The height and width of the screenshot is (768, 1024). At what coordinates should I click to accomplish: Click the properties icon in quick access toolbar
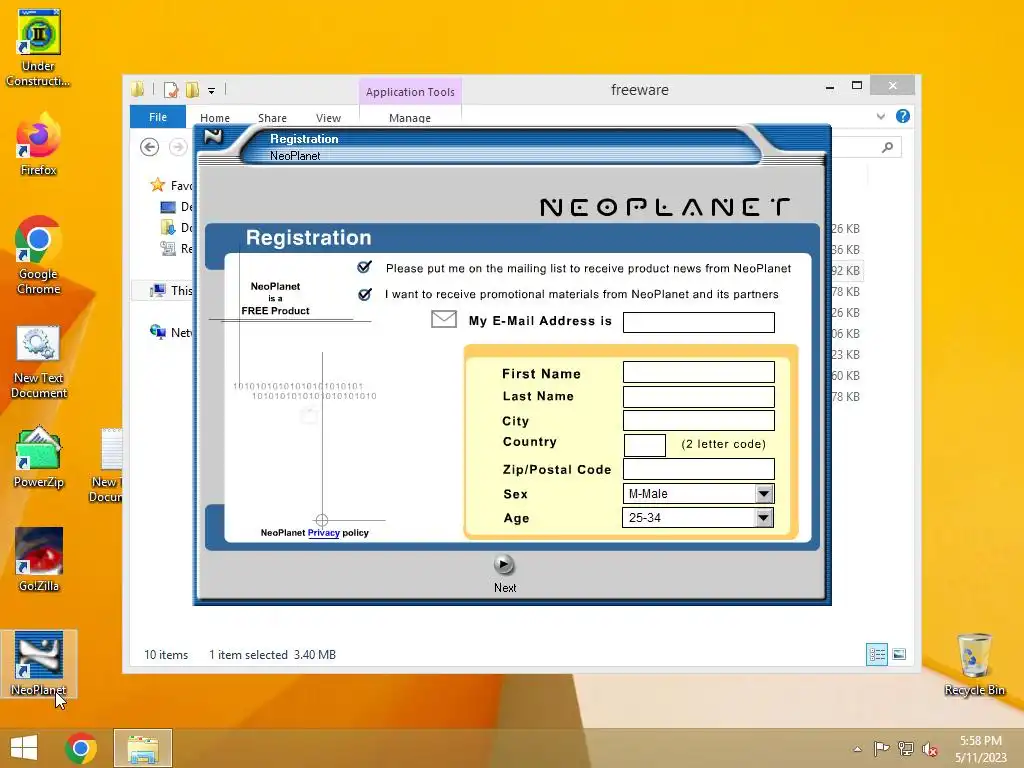pyautogui.click(x=171, y=89)
